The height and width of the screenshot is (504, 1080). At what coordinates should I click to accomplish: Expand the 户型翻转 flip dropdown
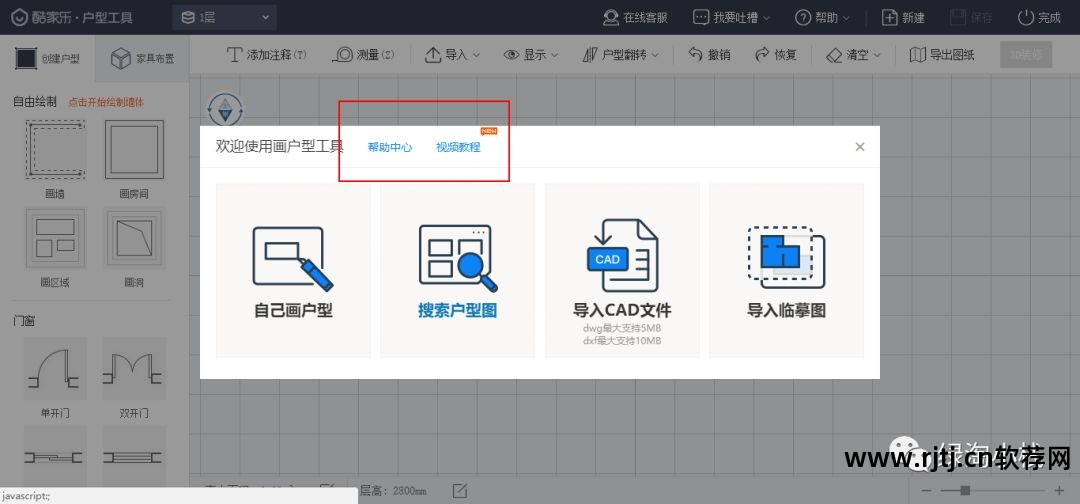tap(620, 55)
